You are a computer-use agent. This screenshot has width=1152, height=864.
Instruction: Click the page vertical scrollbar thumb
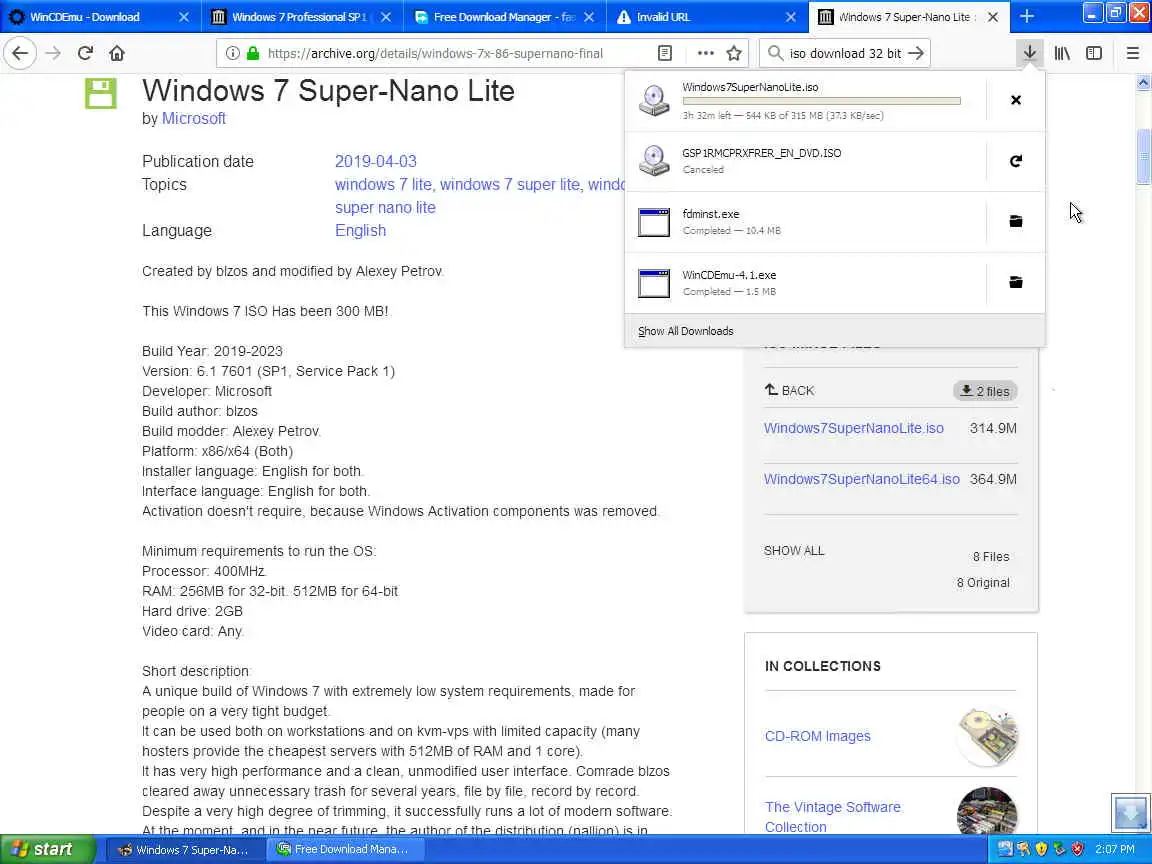pyautogui.click(x=1143, y=156)
